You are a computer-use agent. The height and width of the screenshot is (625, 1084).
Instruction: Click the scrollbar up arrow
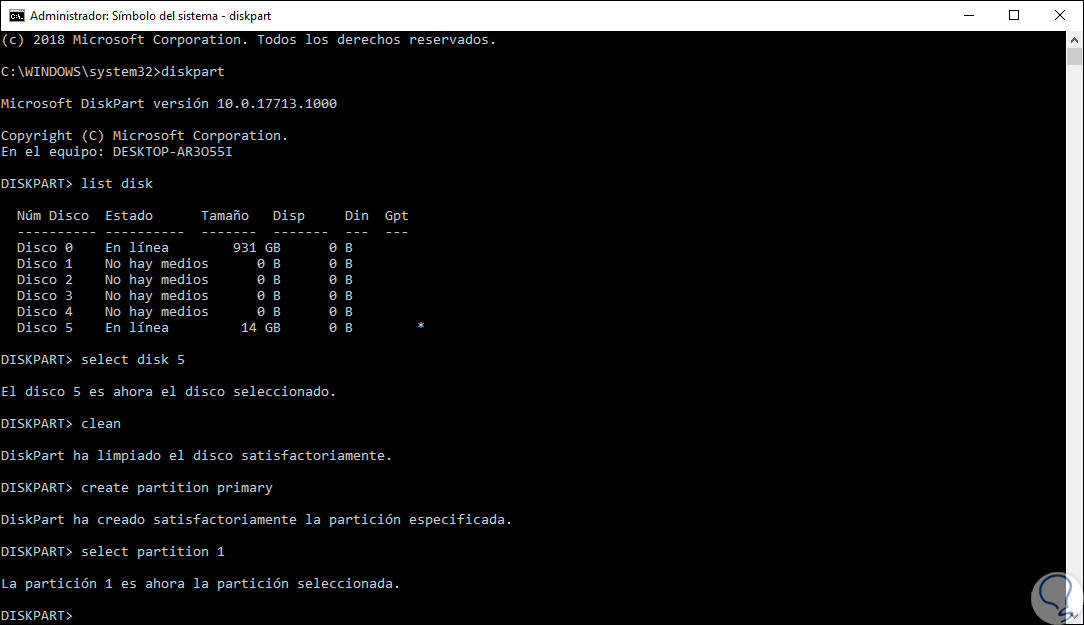pyautogui.click(x=1074, y=40)
